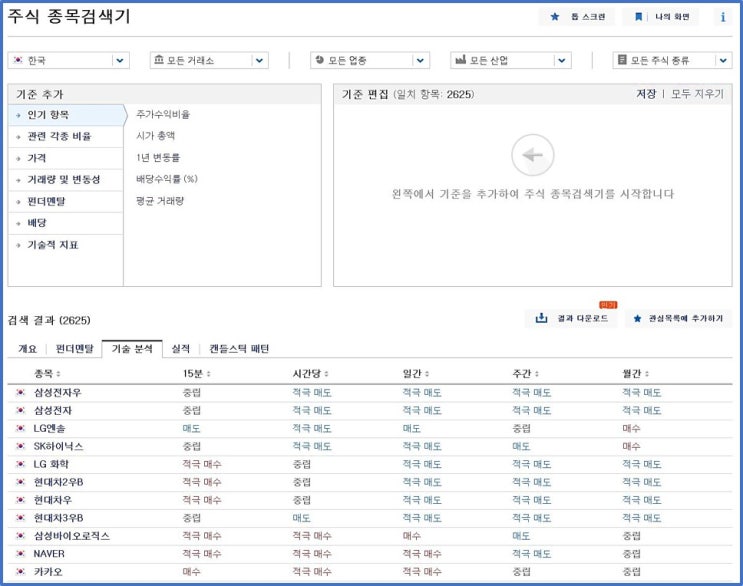
Task: Click the Korean flag beside 삼성전자우
Action: [20, 393]
